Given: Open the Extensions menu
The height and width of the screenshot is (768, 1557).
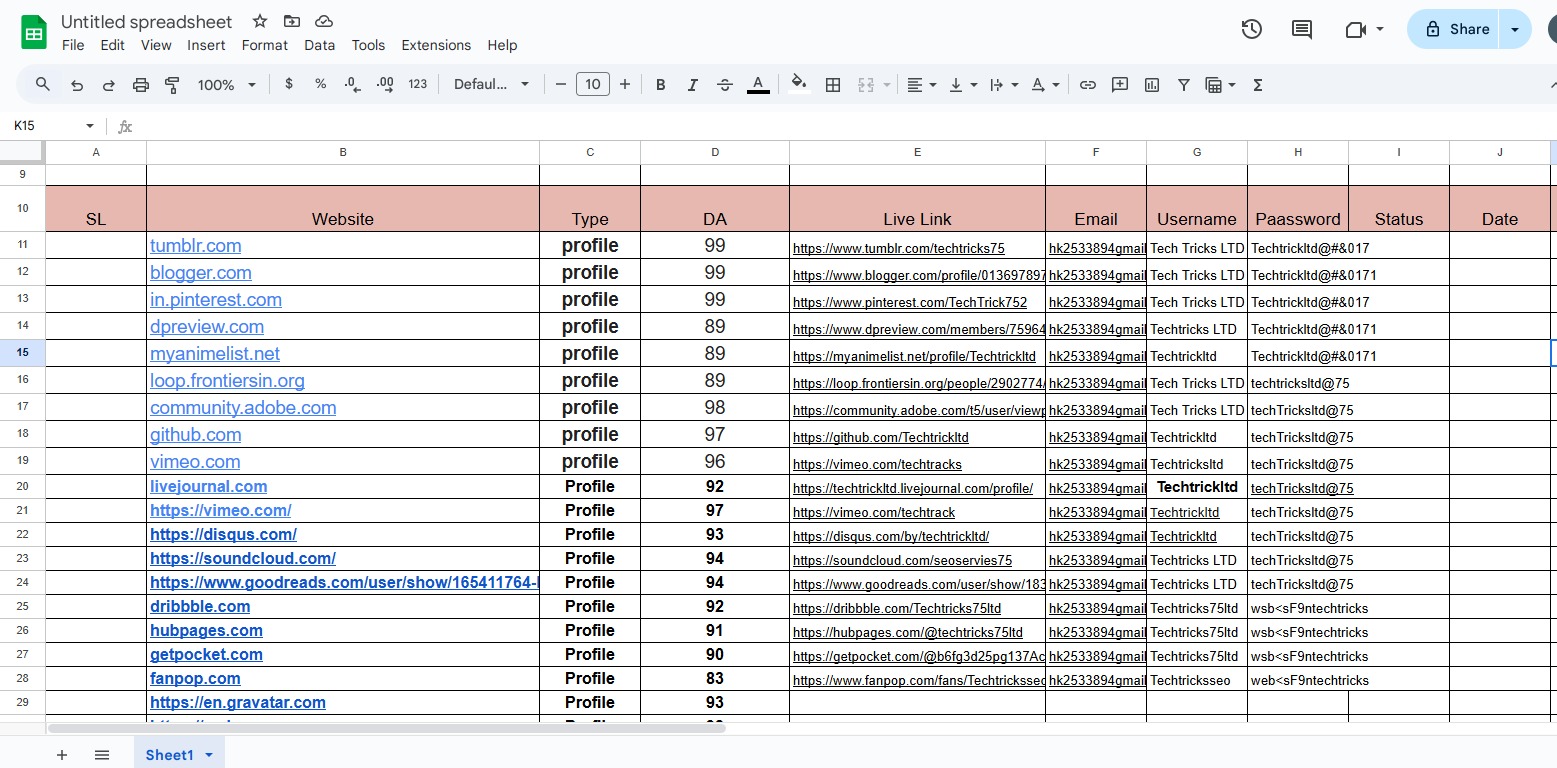Looking at the screenshot, I should [x=436, y=45].
